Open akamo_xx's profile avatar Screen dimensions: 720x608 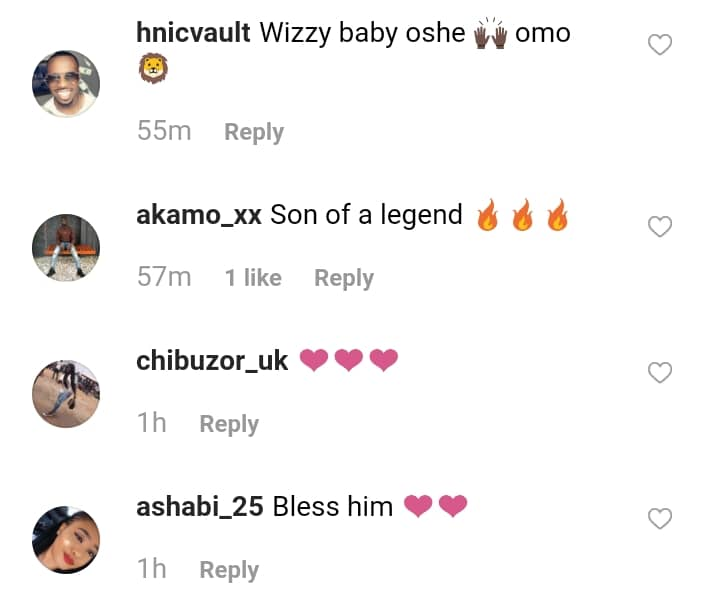67,247
